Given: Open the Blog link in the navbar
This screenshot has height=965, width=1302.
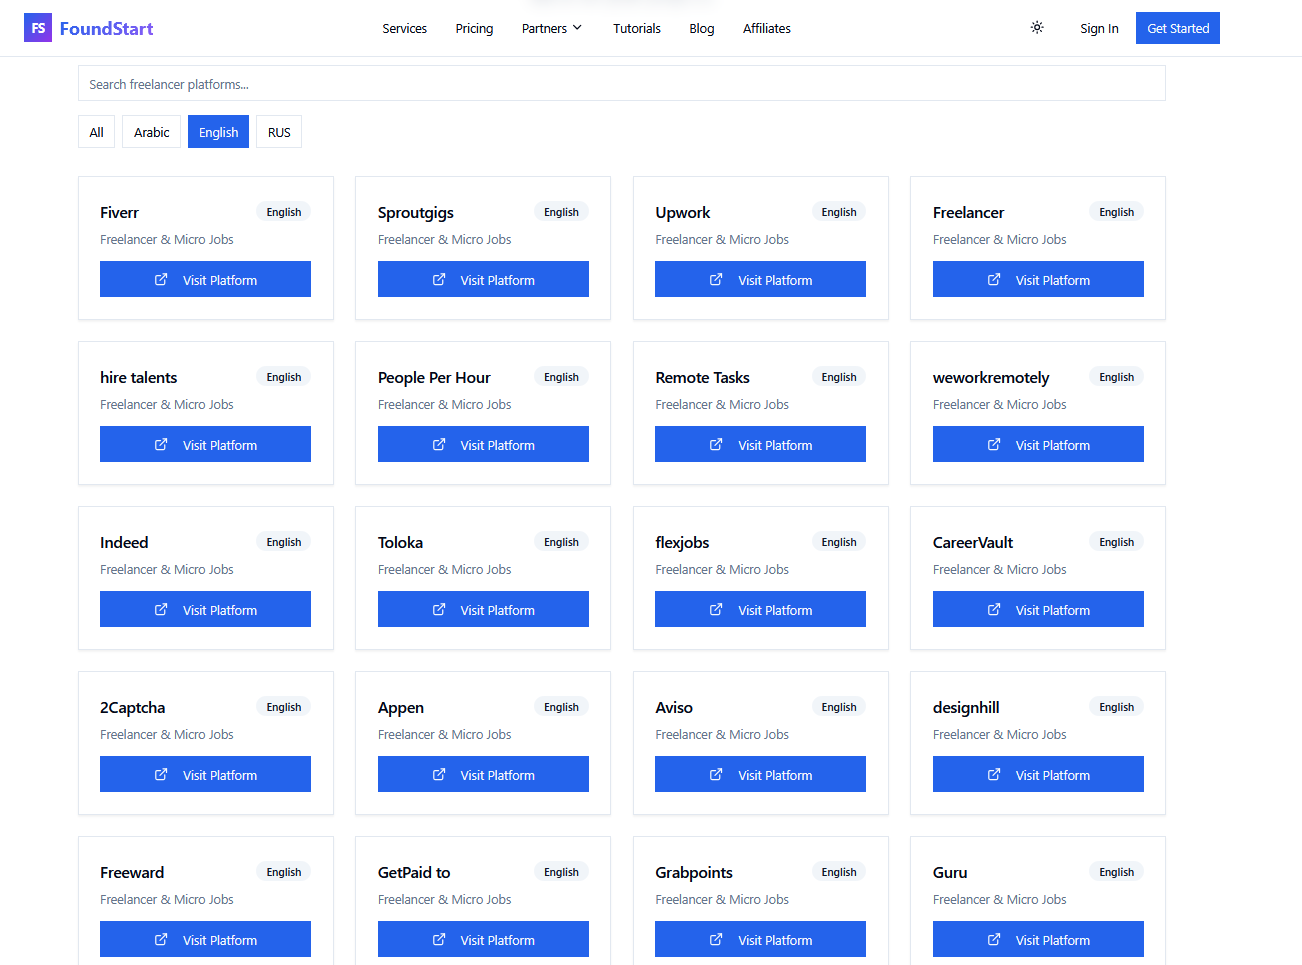Looking at the screenshot, I should pos(702,28).
